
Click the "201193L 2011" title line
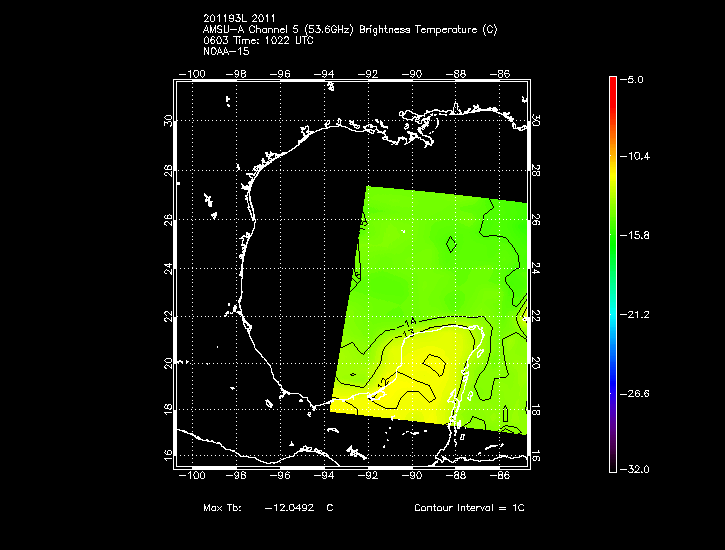tap(239, 18)
